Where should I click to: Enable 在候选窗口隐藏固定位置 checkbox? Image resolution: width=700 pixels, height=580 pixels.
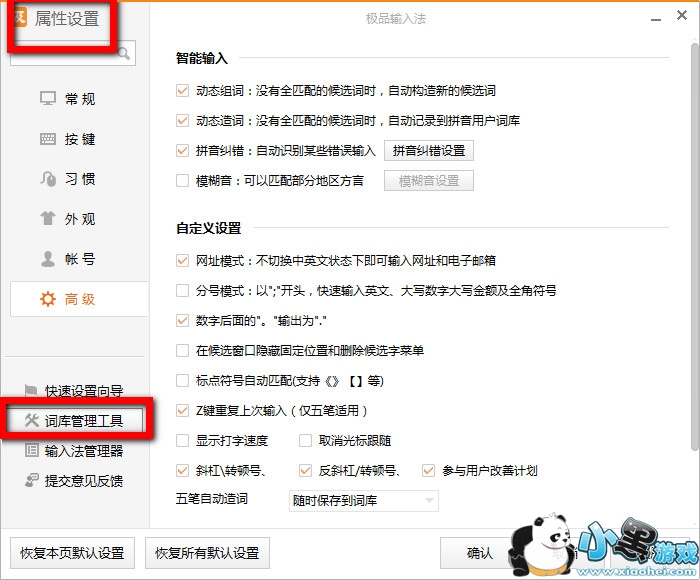pos(182,351)
